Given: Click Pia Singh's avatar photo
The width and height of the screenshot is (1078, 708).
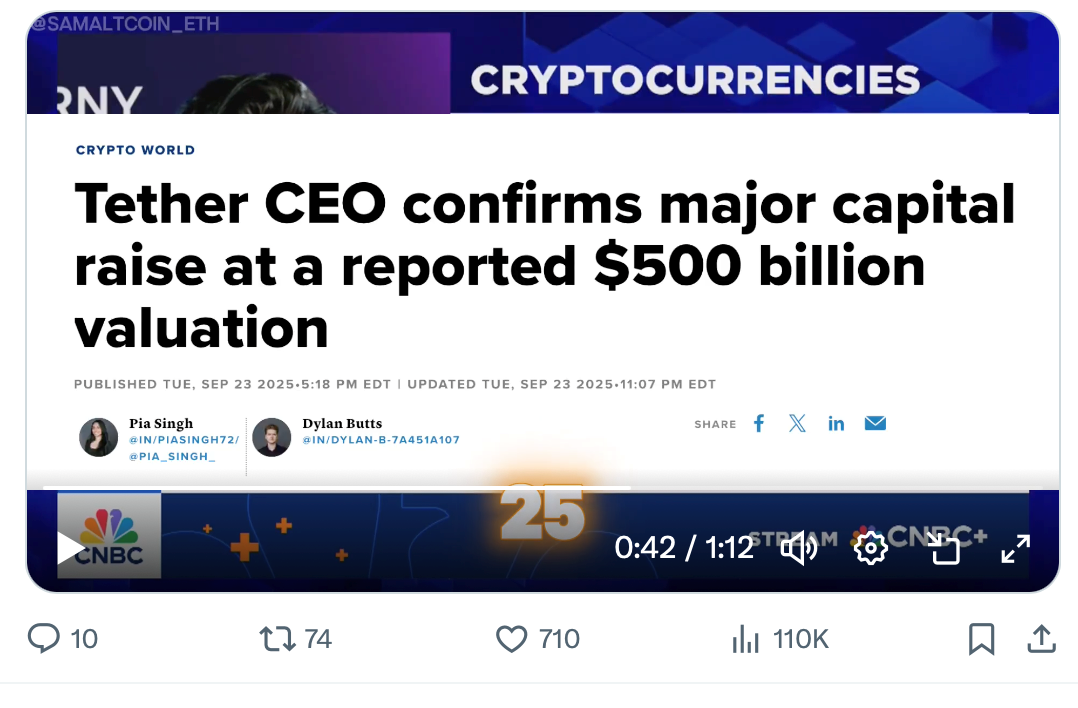Looking at the screenshot, I should (x=99, y=437).
